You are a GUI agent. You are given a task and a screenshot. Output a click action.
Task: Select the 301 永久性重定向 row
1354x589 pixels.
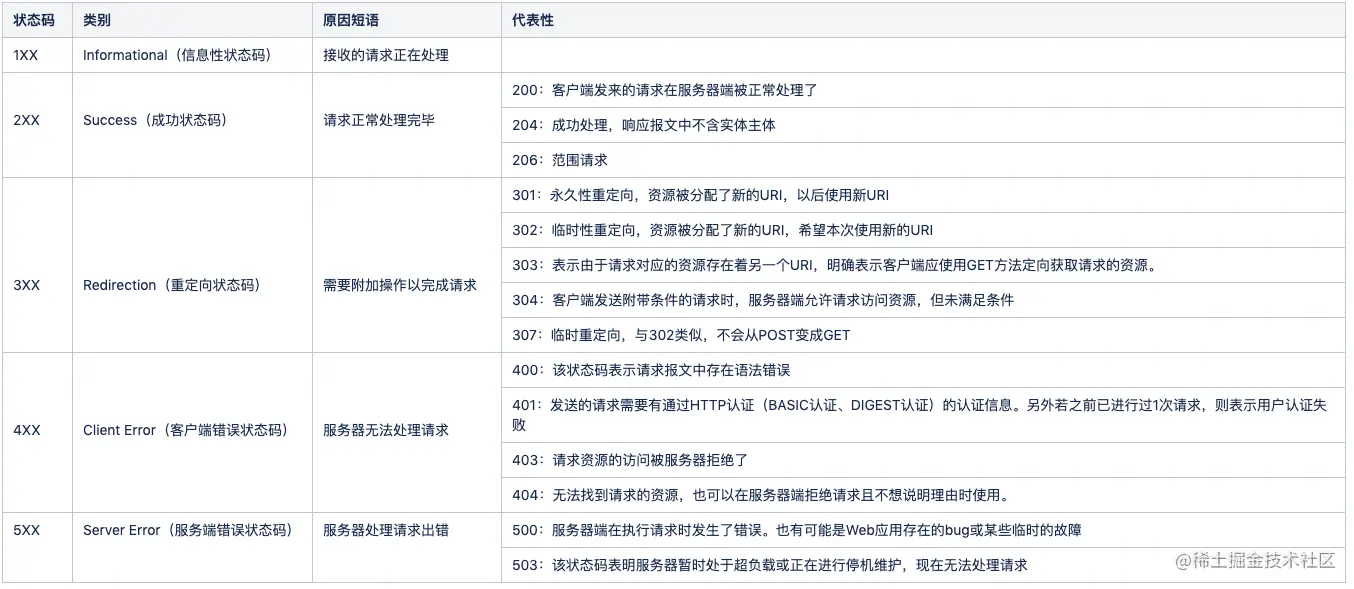pos(924,195)
